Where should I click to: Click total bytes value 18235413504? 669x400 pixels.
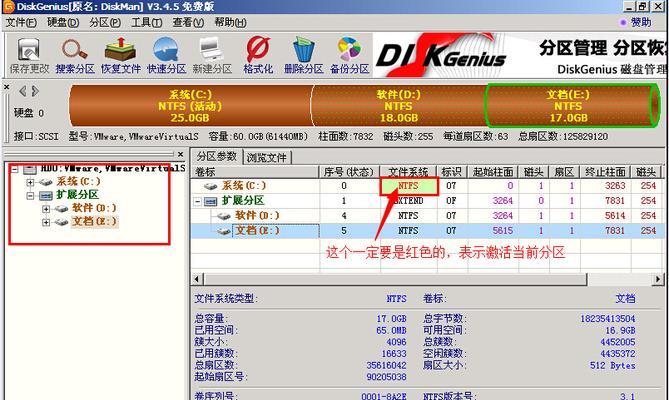tap(608, 319)
